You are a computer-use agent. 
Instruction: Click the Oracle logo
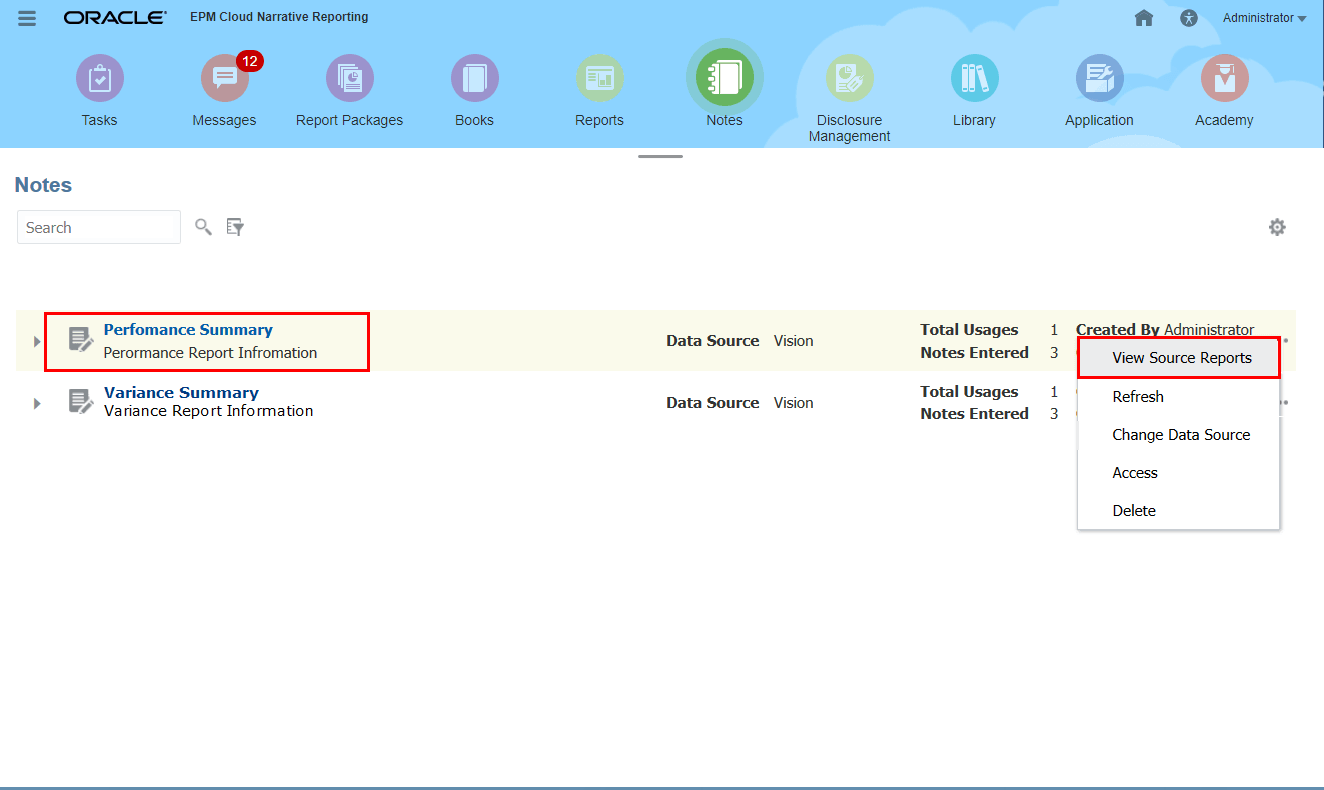coord(115,18)
